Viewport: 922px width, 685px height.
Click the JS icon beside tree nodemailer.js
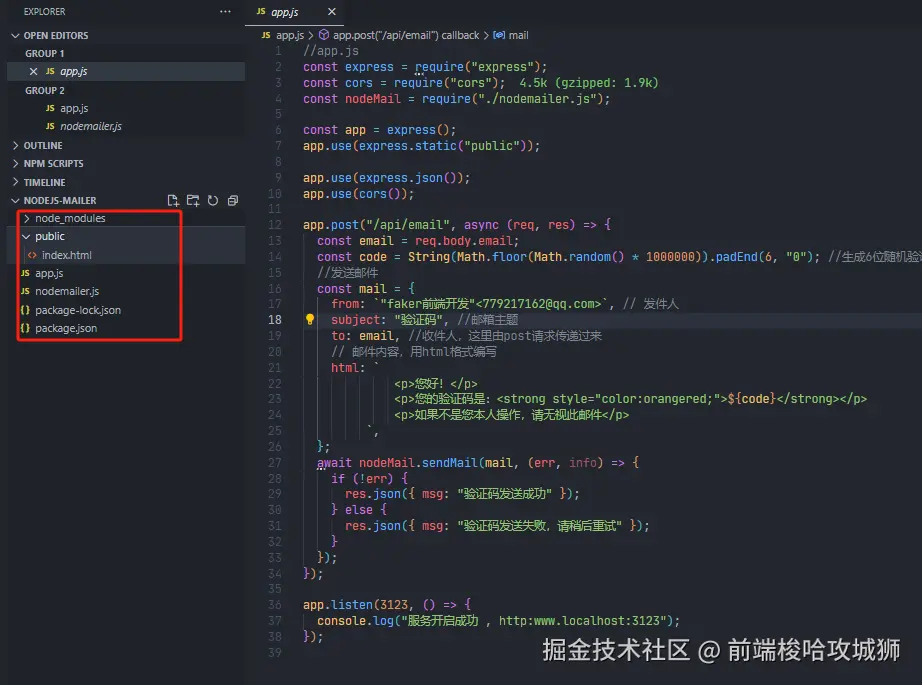(x=25, y=291)
